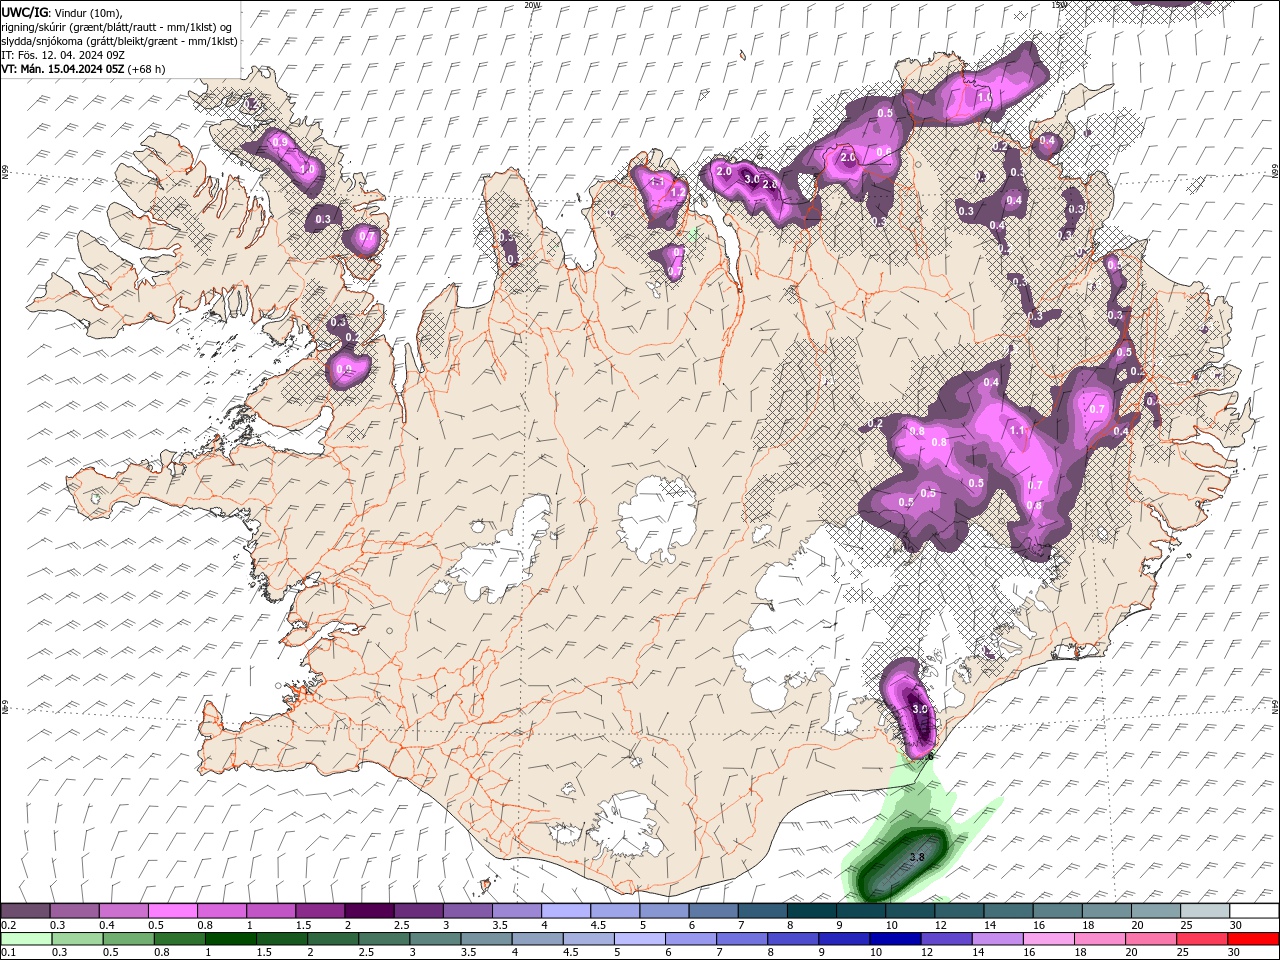
Task: Pick the snow legend swatch between 0.2 and 0.3
Action: [25, 910]
